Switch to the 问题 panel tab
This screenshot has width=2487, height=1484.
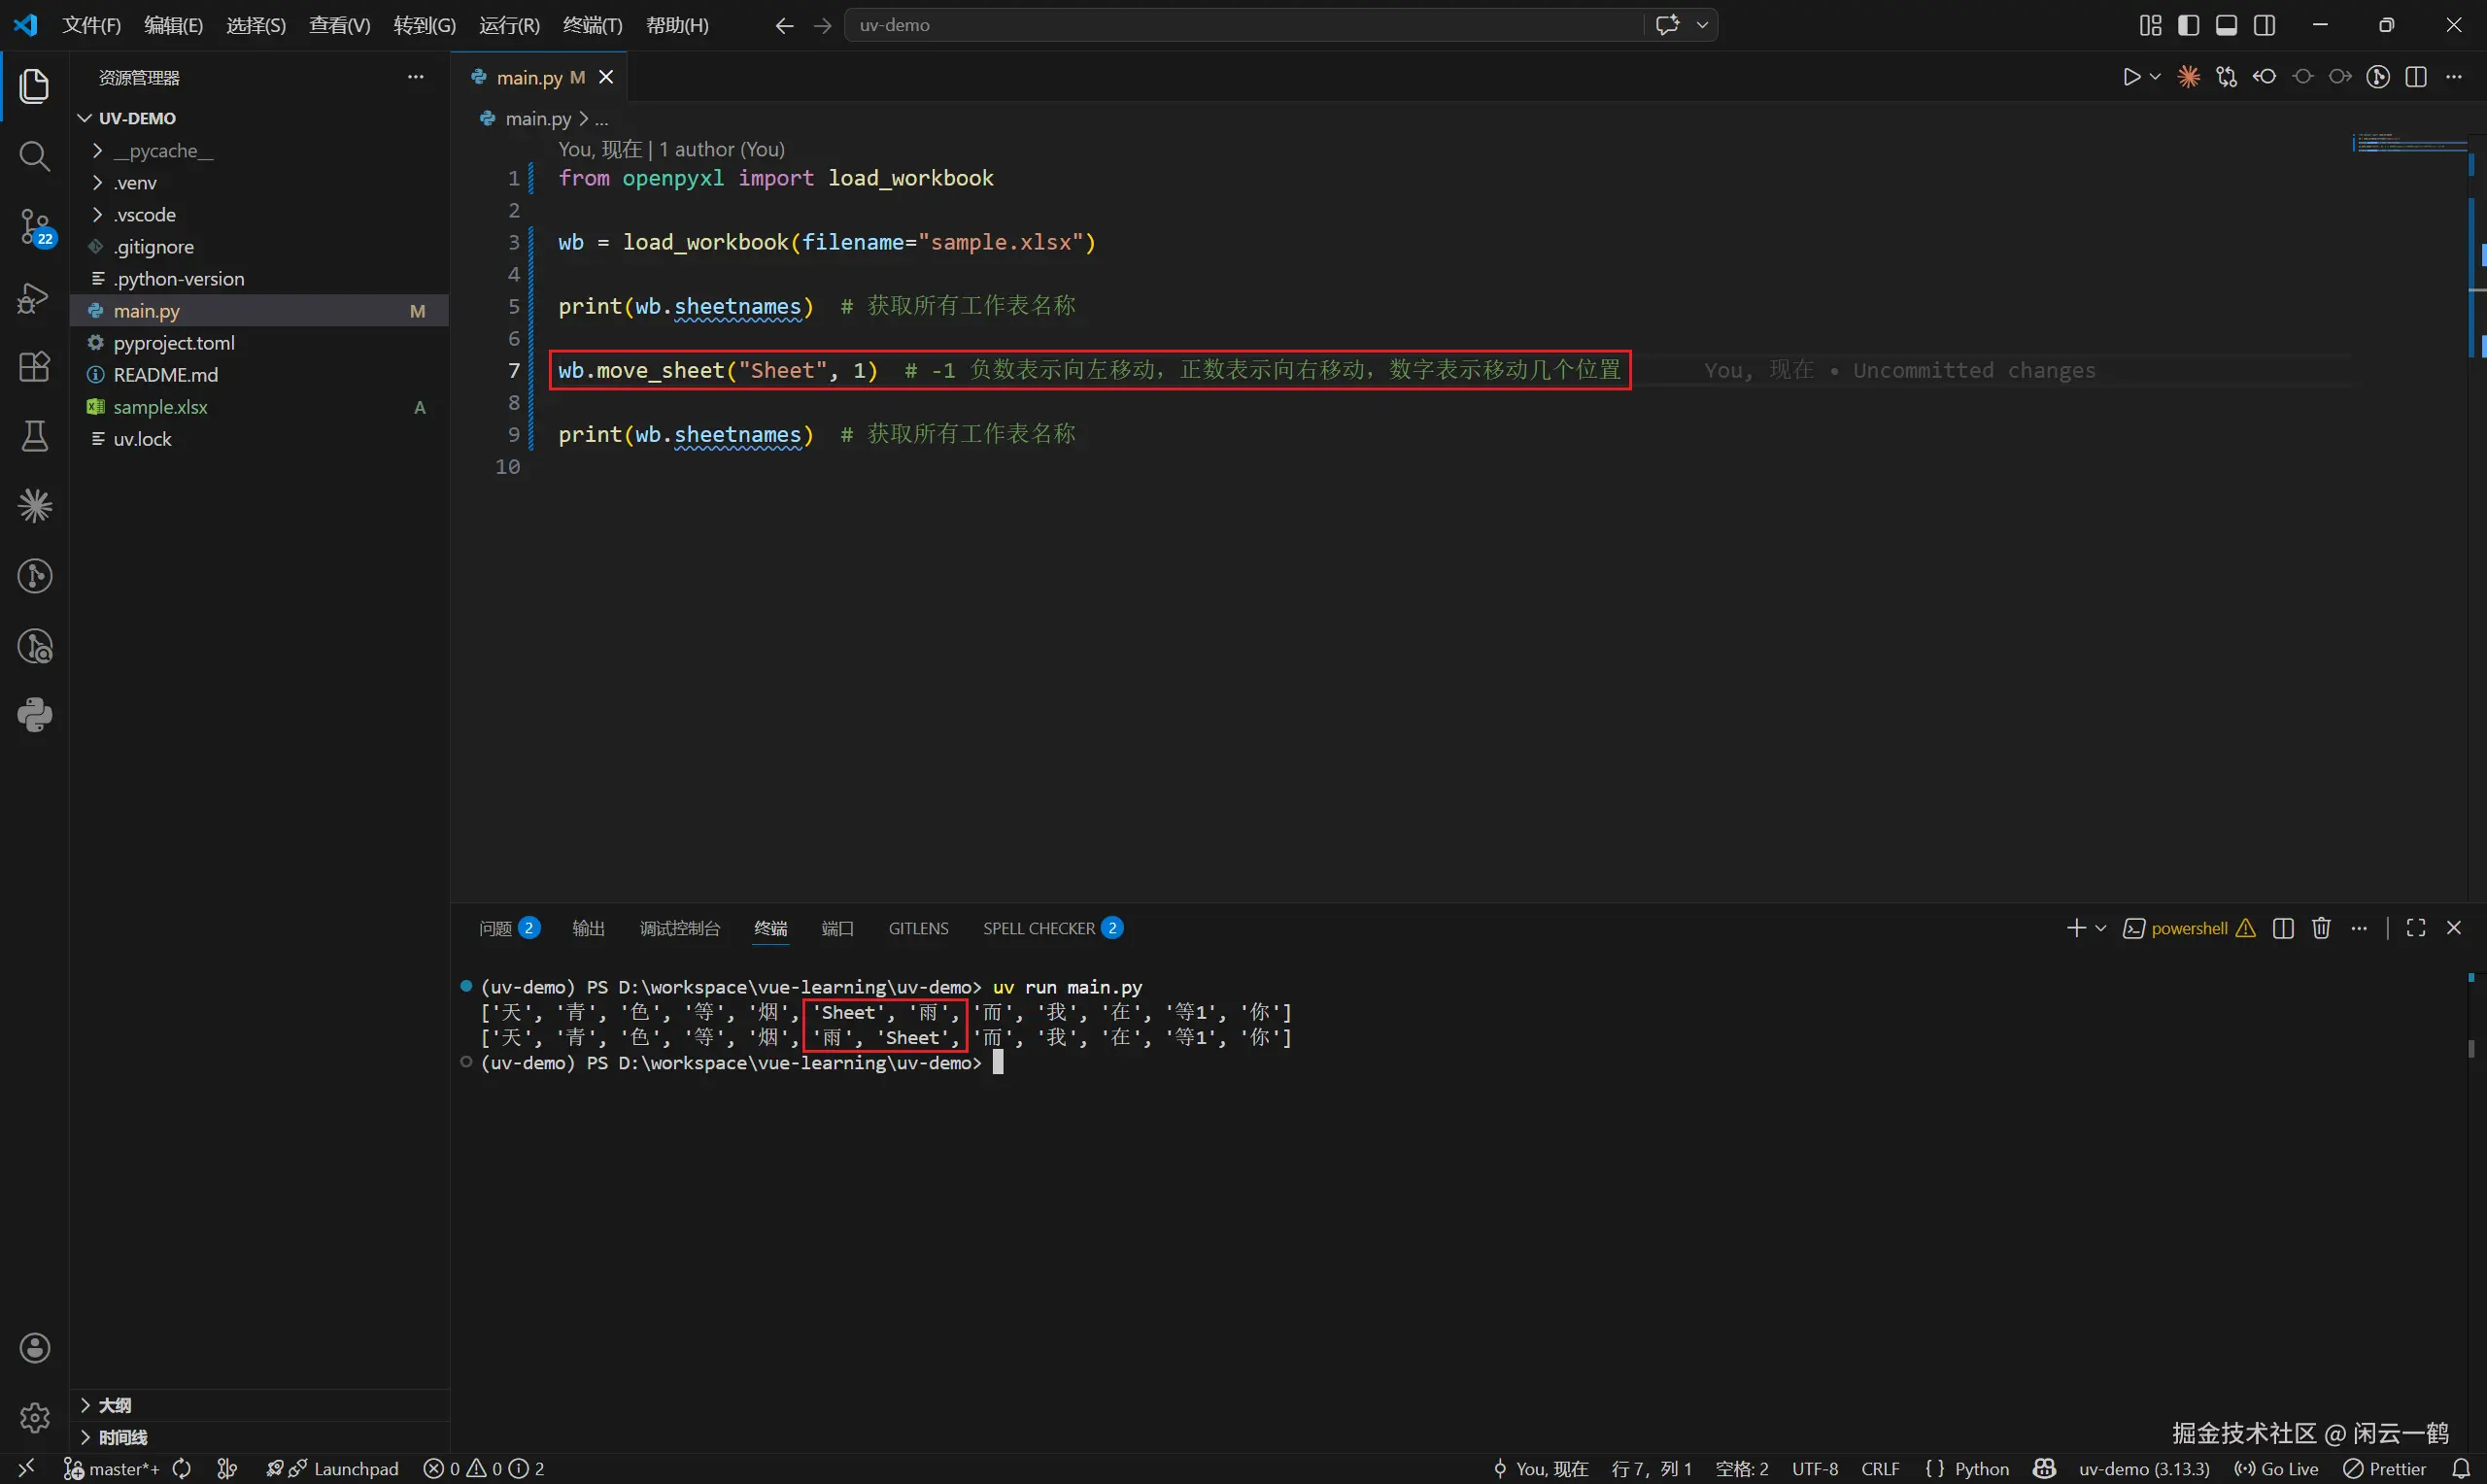coord(496,929)
